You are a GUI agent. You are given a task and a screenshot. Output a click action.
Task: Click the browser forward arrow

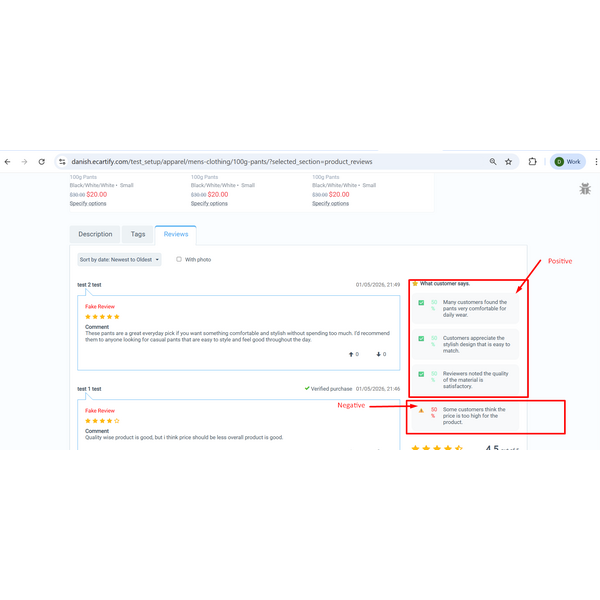[23, 161]
